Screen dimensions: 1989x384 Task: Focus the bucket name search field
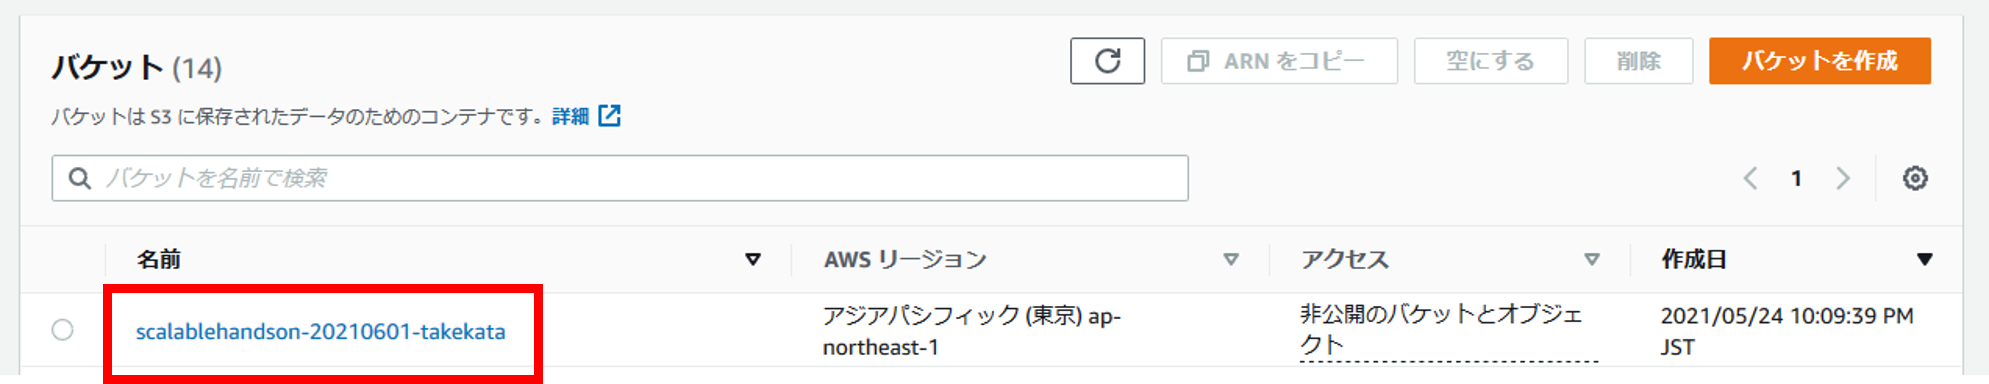pos(620,178)
